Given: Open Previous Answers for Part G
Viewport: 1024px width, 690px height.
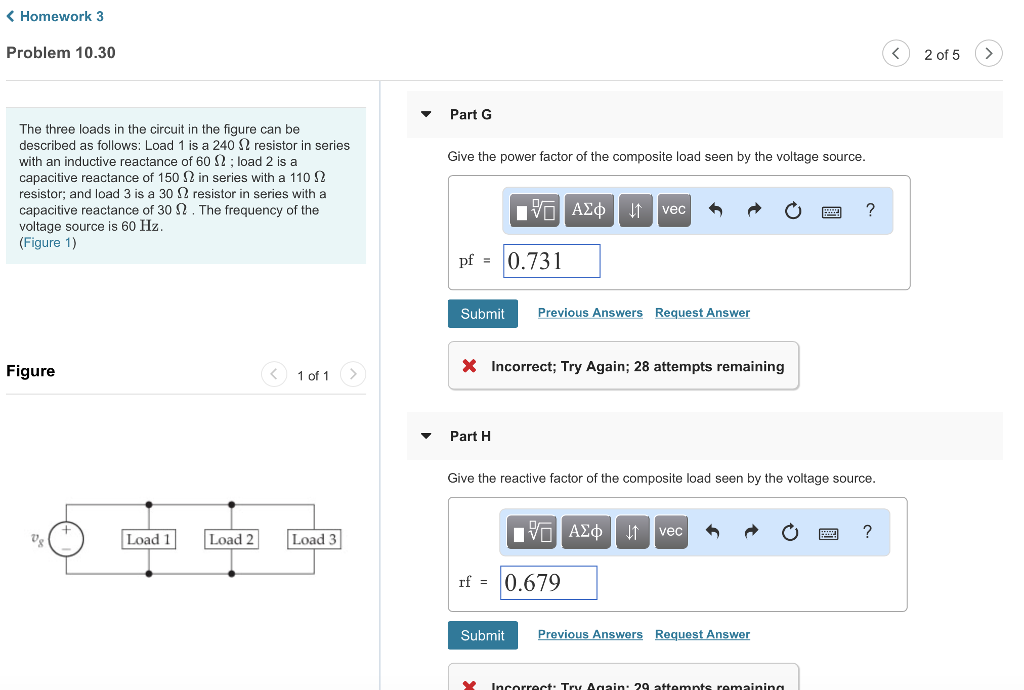Looking at the screenshot, I should coord(590,313).
